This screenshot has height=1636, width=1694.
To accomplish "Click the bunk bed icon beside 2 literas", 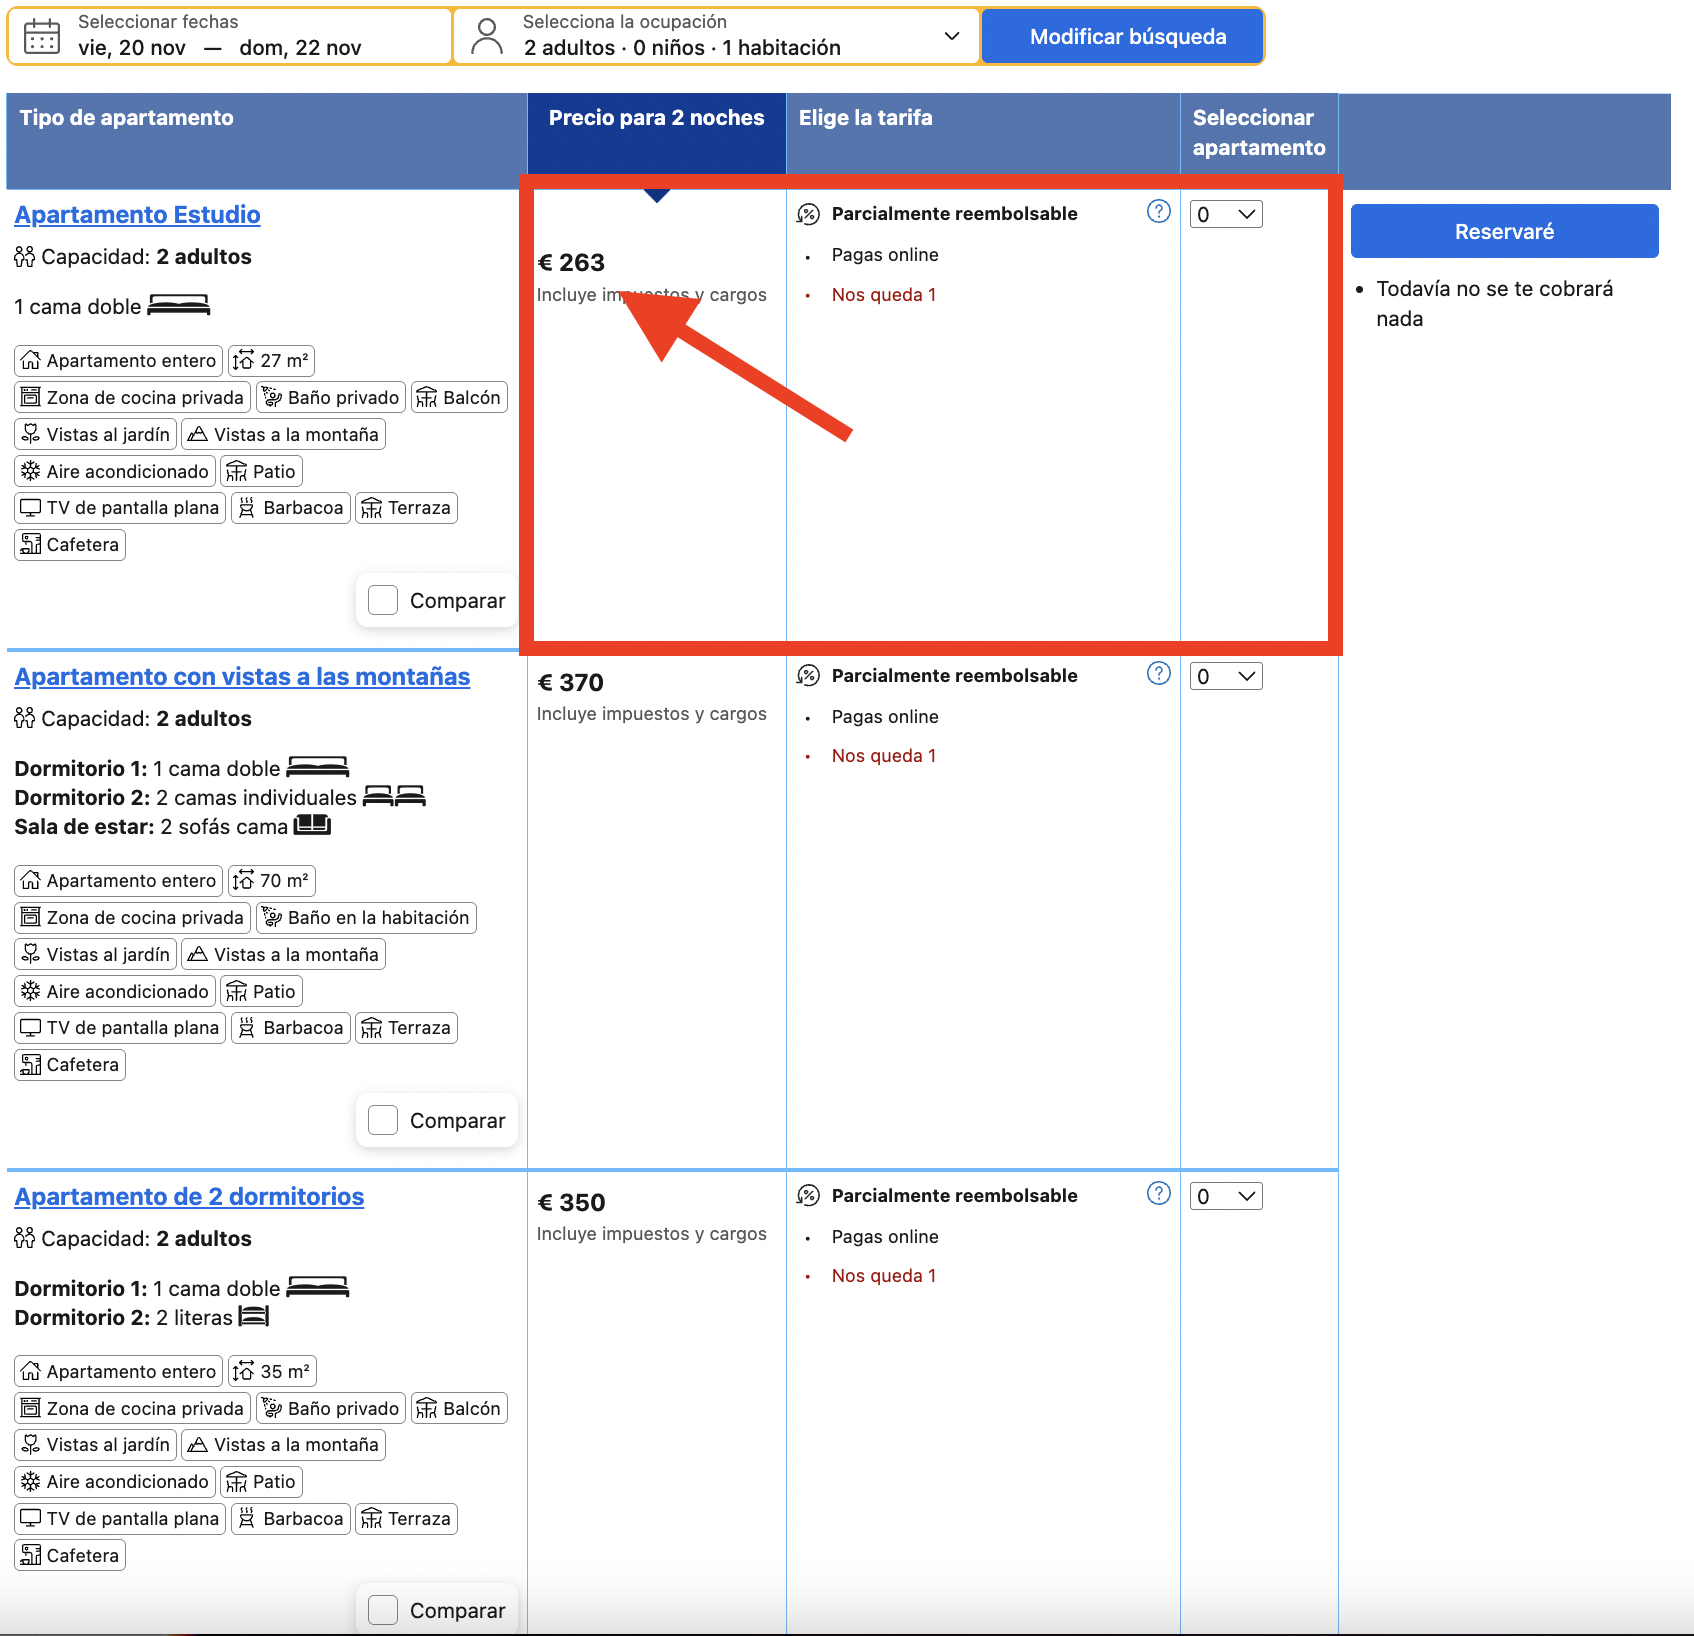I will 254,1316.
